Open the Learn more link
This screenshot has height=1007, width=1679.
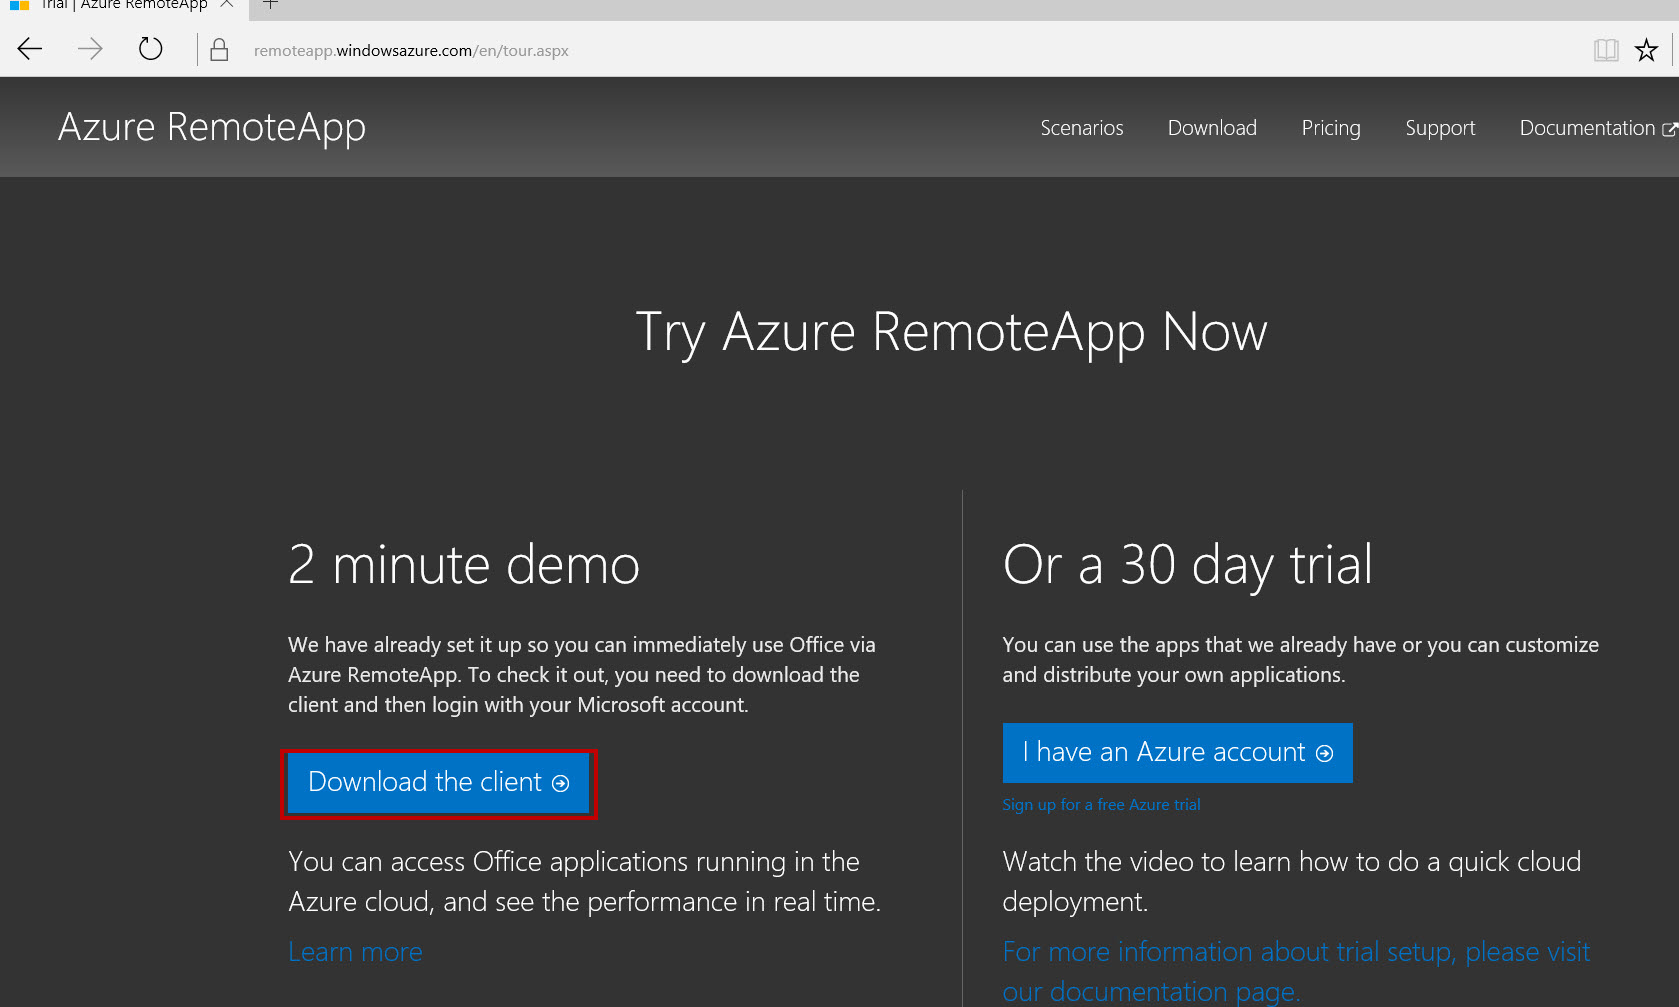[x=355, y=952]
